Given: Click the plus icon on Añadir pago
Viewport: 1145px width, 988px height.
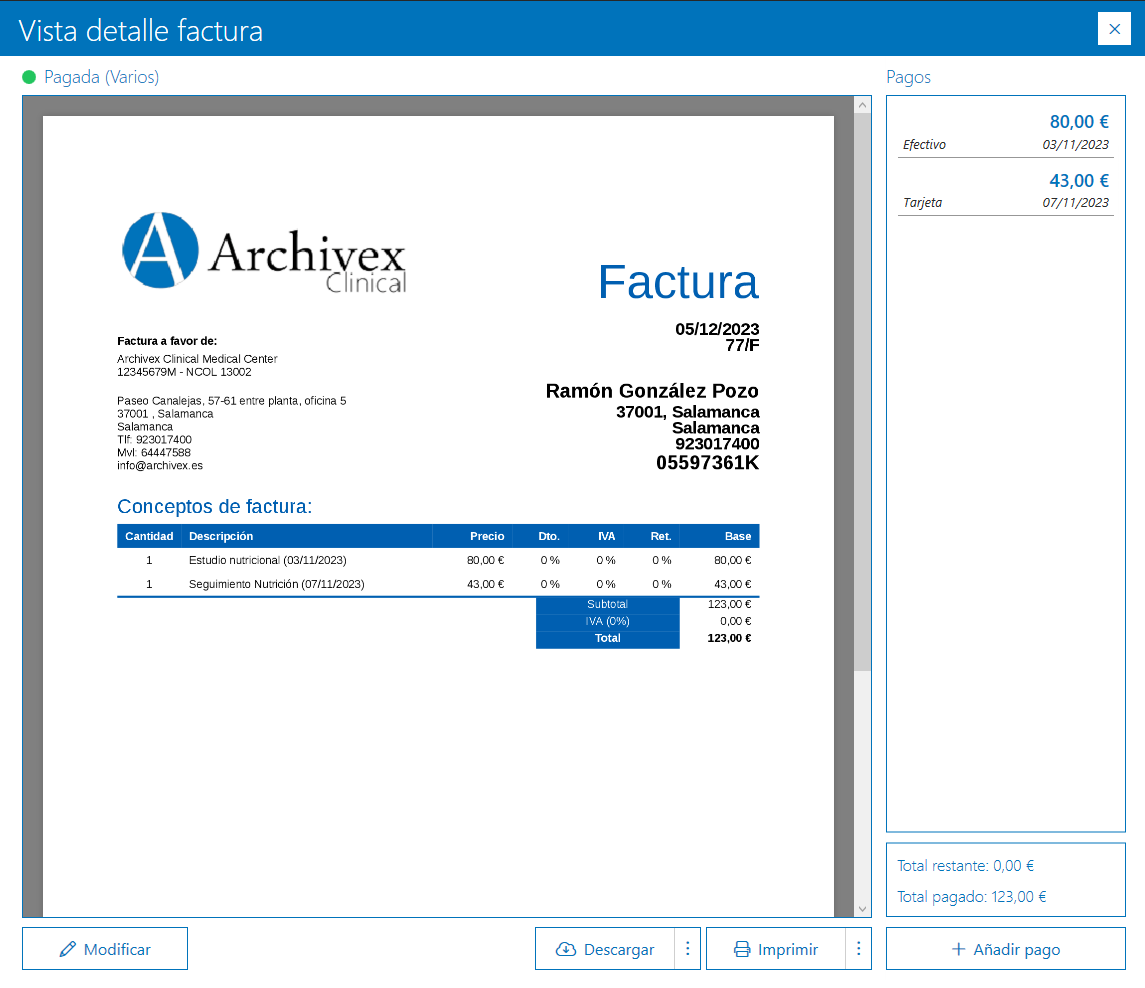Looking at the screenshot, I should tap(958, 949).
